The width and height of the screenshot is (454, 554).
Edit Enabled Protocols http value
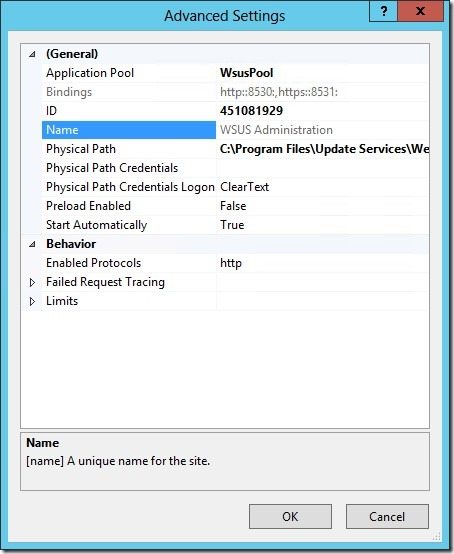[323, 263]
